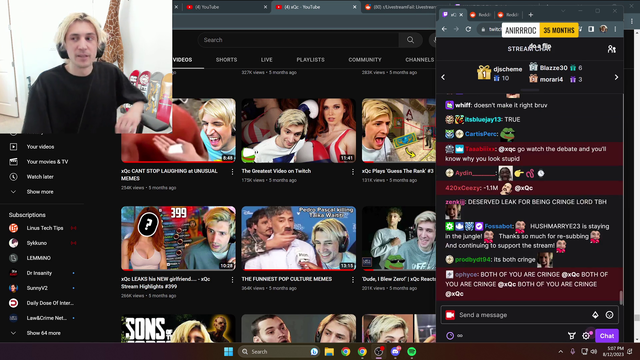Switch to the LivestreamFail browser tab
The width and height of the screenshot is (640, 360).
coord(400,7)
